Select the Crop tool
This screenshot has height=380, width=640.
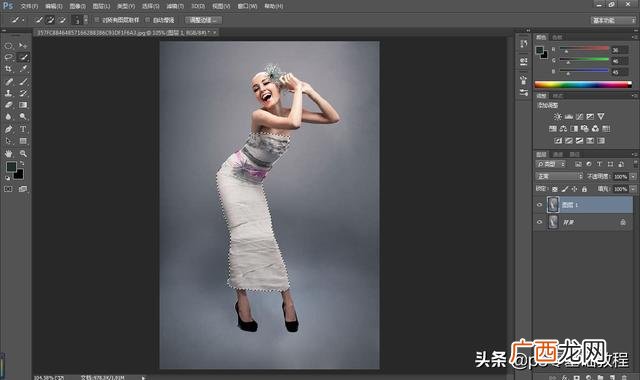(9, 69)
